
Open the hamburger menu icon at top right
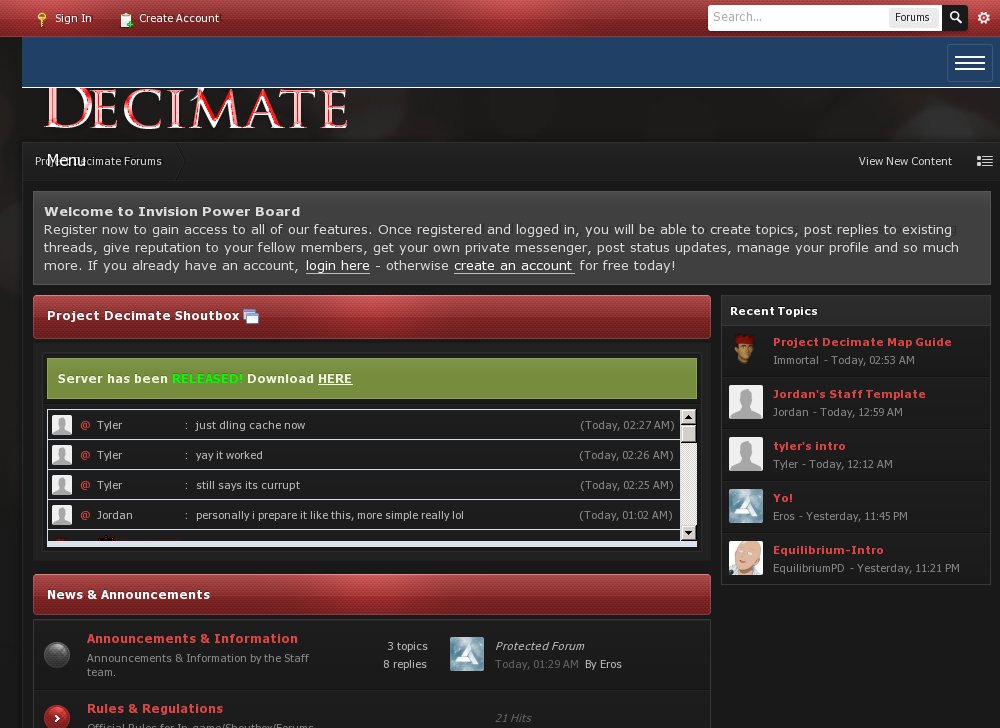[969, 62]
